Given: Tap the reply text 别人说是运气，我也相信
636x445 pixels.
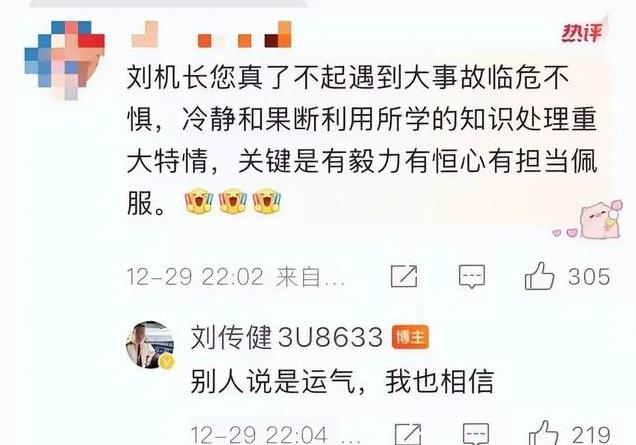Looking at the screenshot, I should [x=342, y=381].
